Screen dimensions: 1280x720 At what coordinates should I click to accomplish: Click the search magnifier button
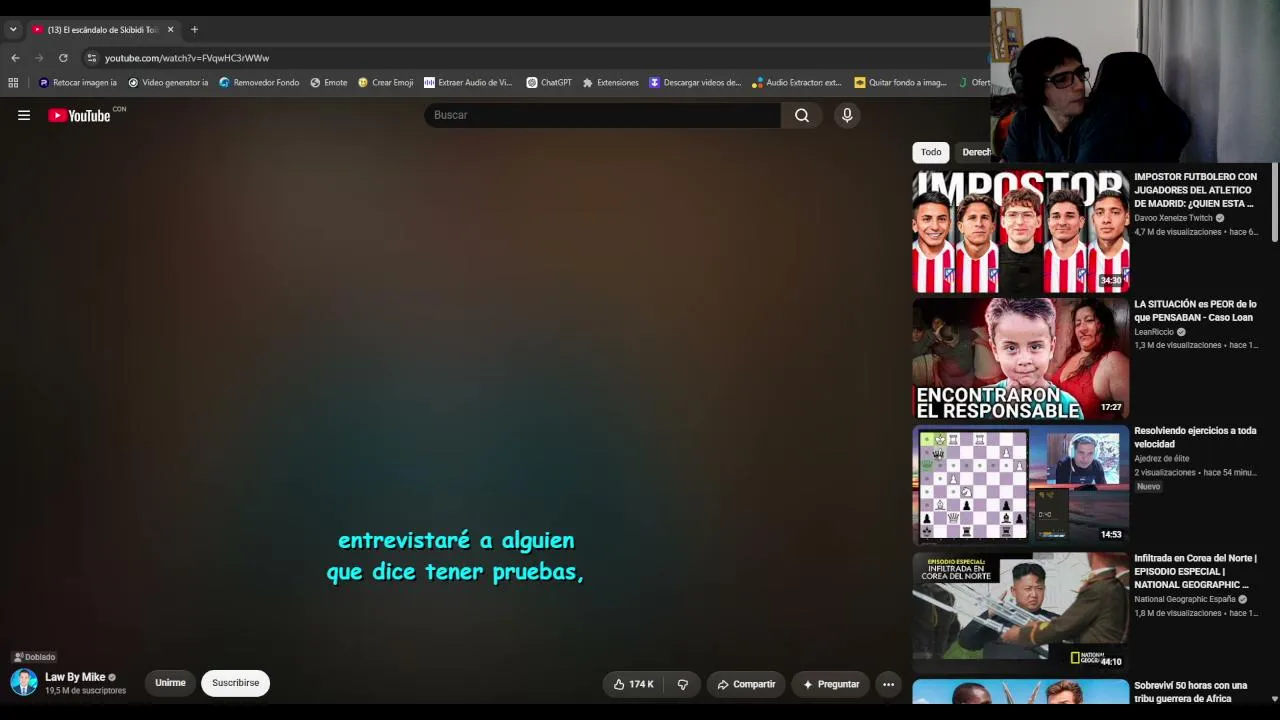(x=802, y=115)
